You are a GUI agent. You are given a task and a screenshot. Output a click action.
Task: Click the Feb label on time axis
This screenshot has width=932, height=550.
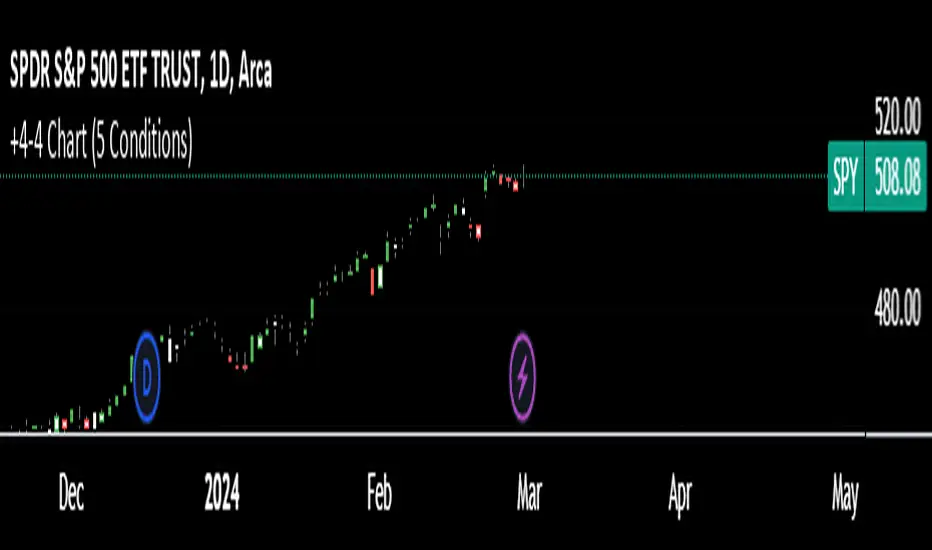point(379,492)
